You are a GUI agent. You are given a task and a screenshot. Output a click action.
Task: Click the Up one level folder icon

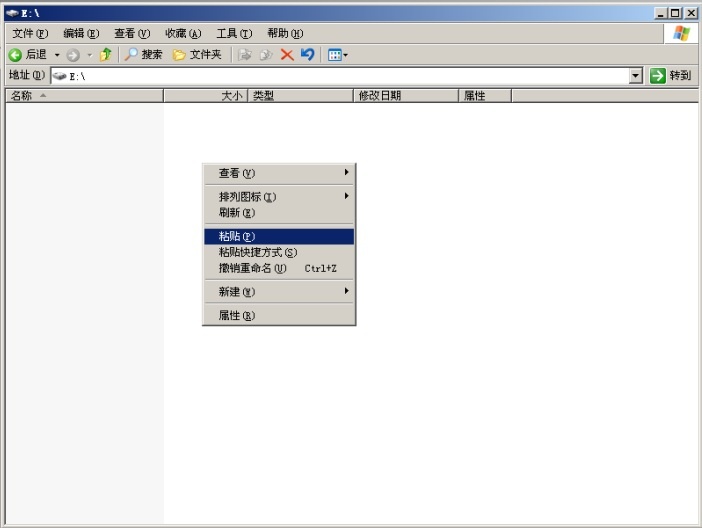pos(105,55)
